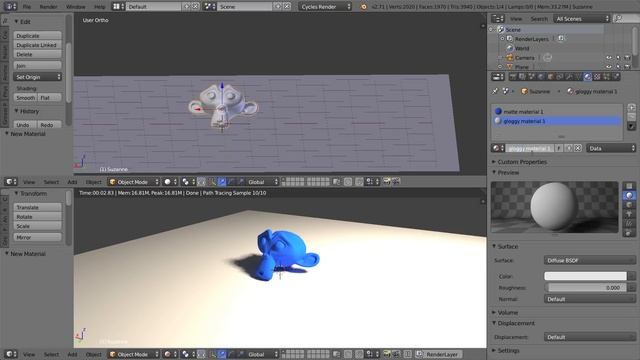The width and height of the screenshot is (640, 360).
Task: Add a new screen layout next to Default
Action: point(187,7)
